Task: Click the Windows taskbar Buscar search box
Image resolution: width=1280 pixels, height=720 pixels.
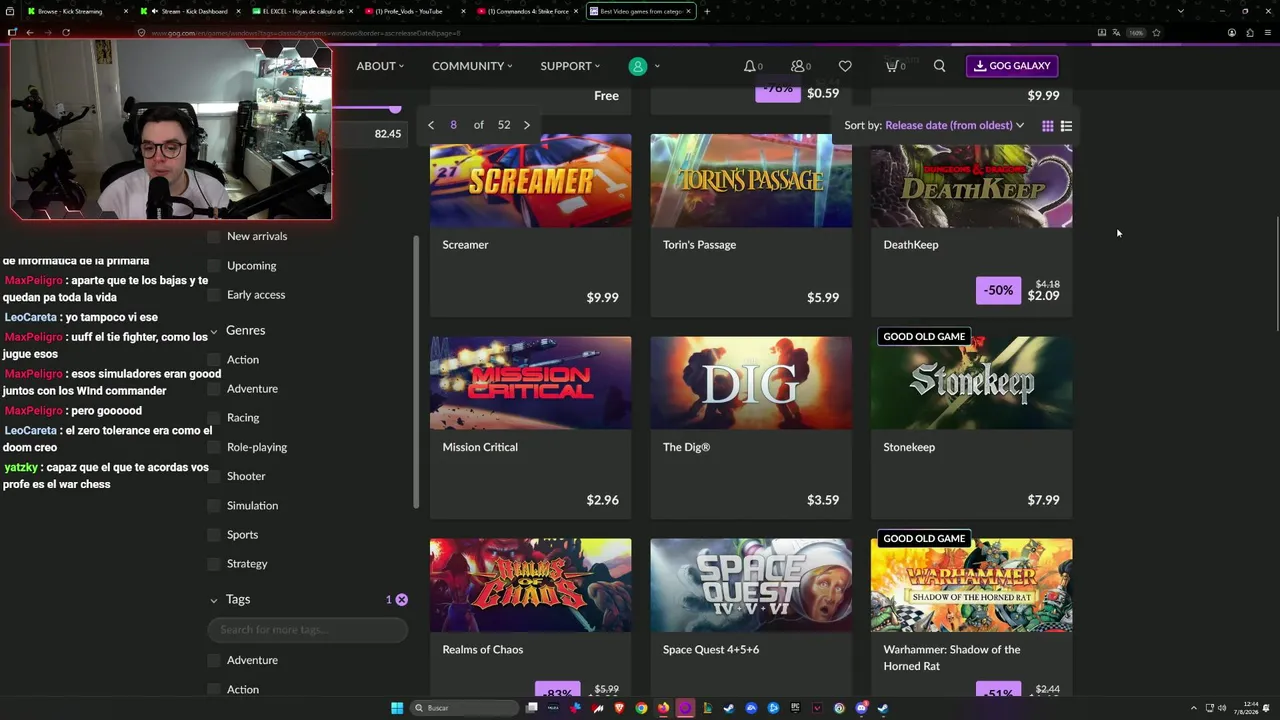Action: click(466, 708)
